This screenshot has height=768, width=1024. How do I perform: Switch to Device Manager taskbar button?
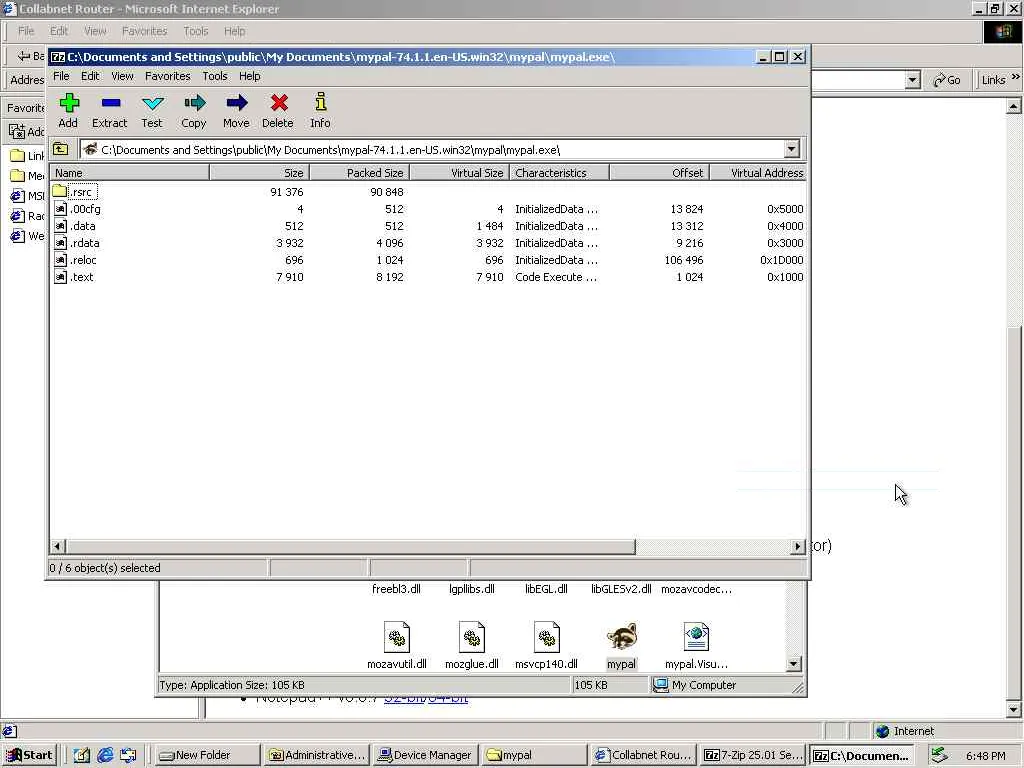coord(425,755)
